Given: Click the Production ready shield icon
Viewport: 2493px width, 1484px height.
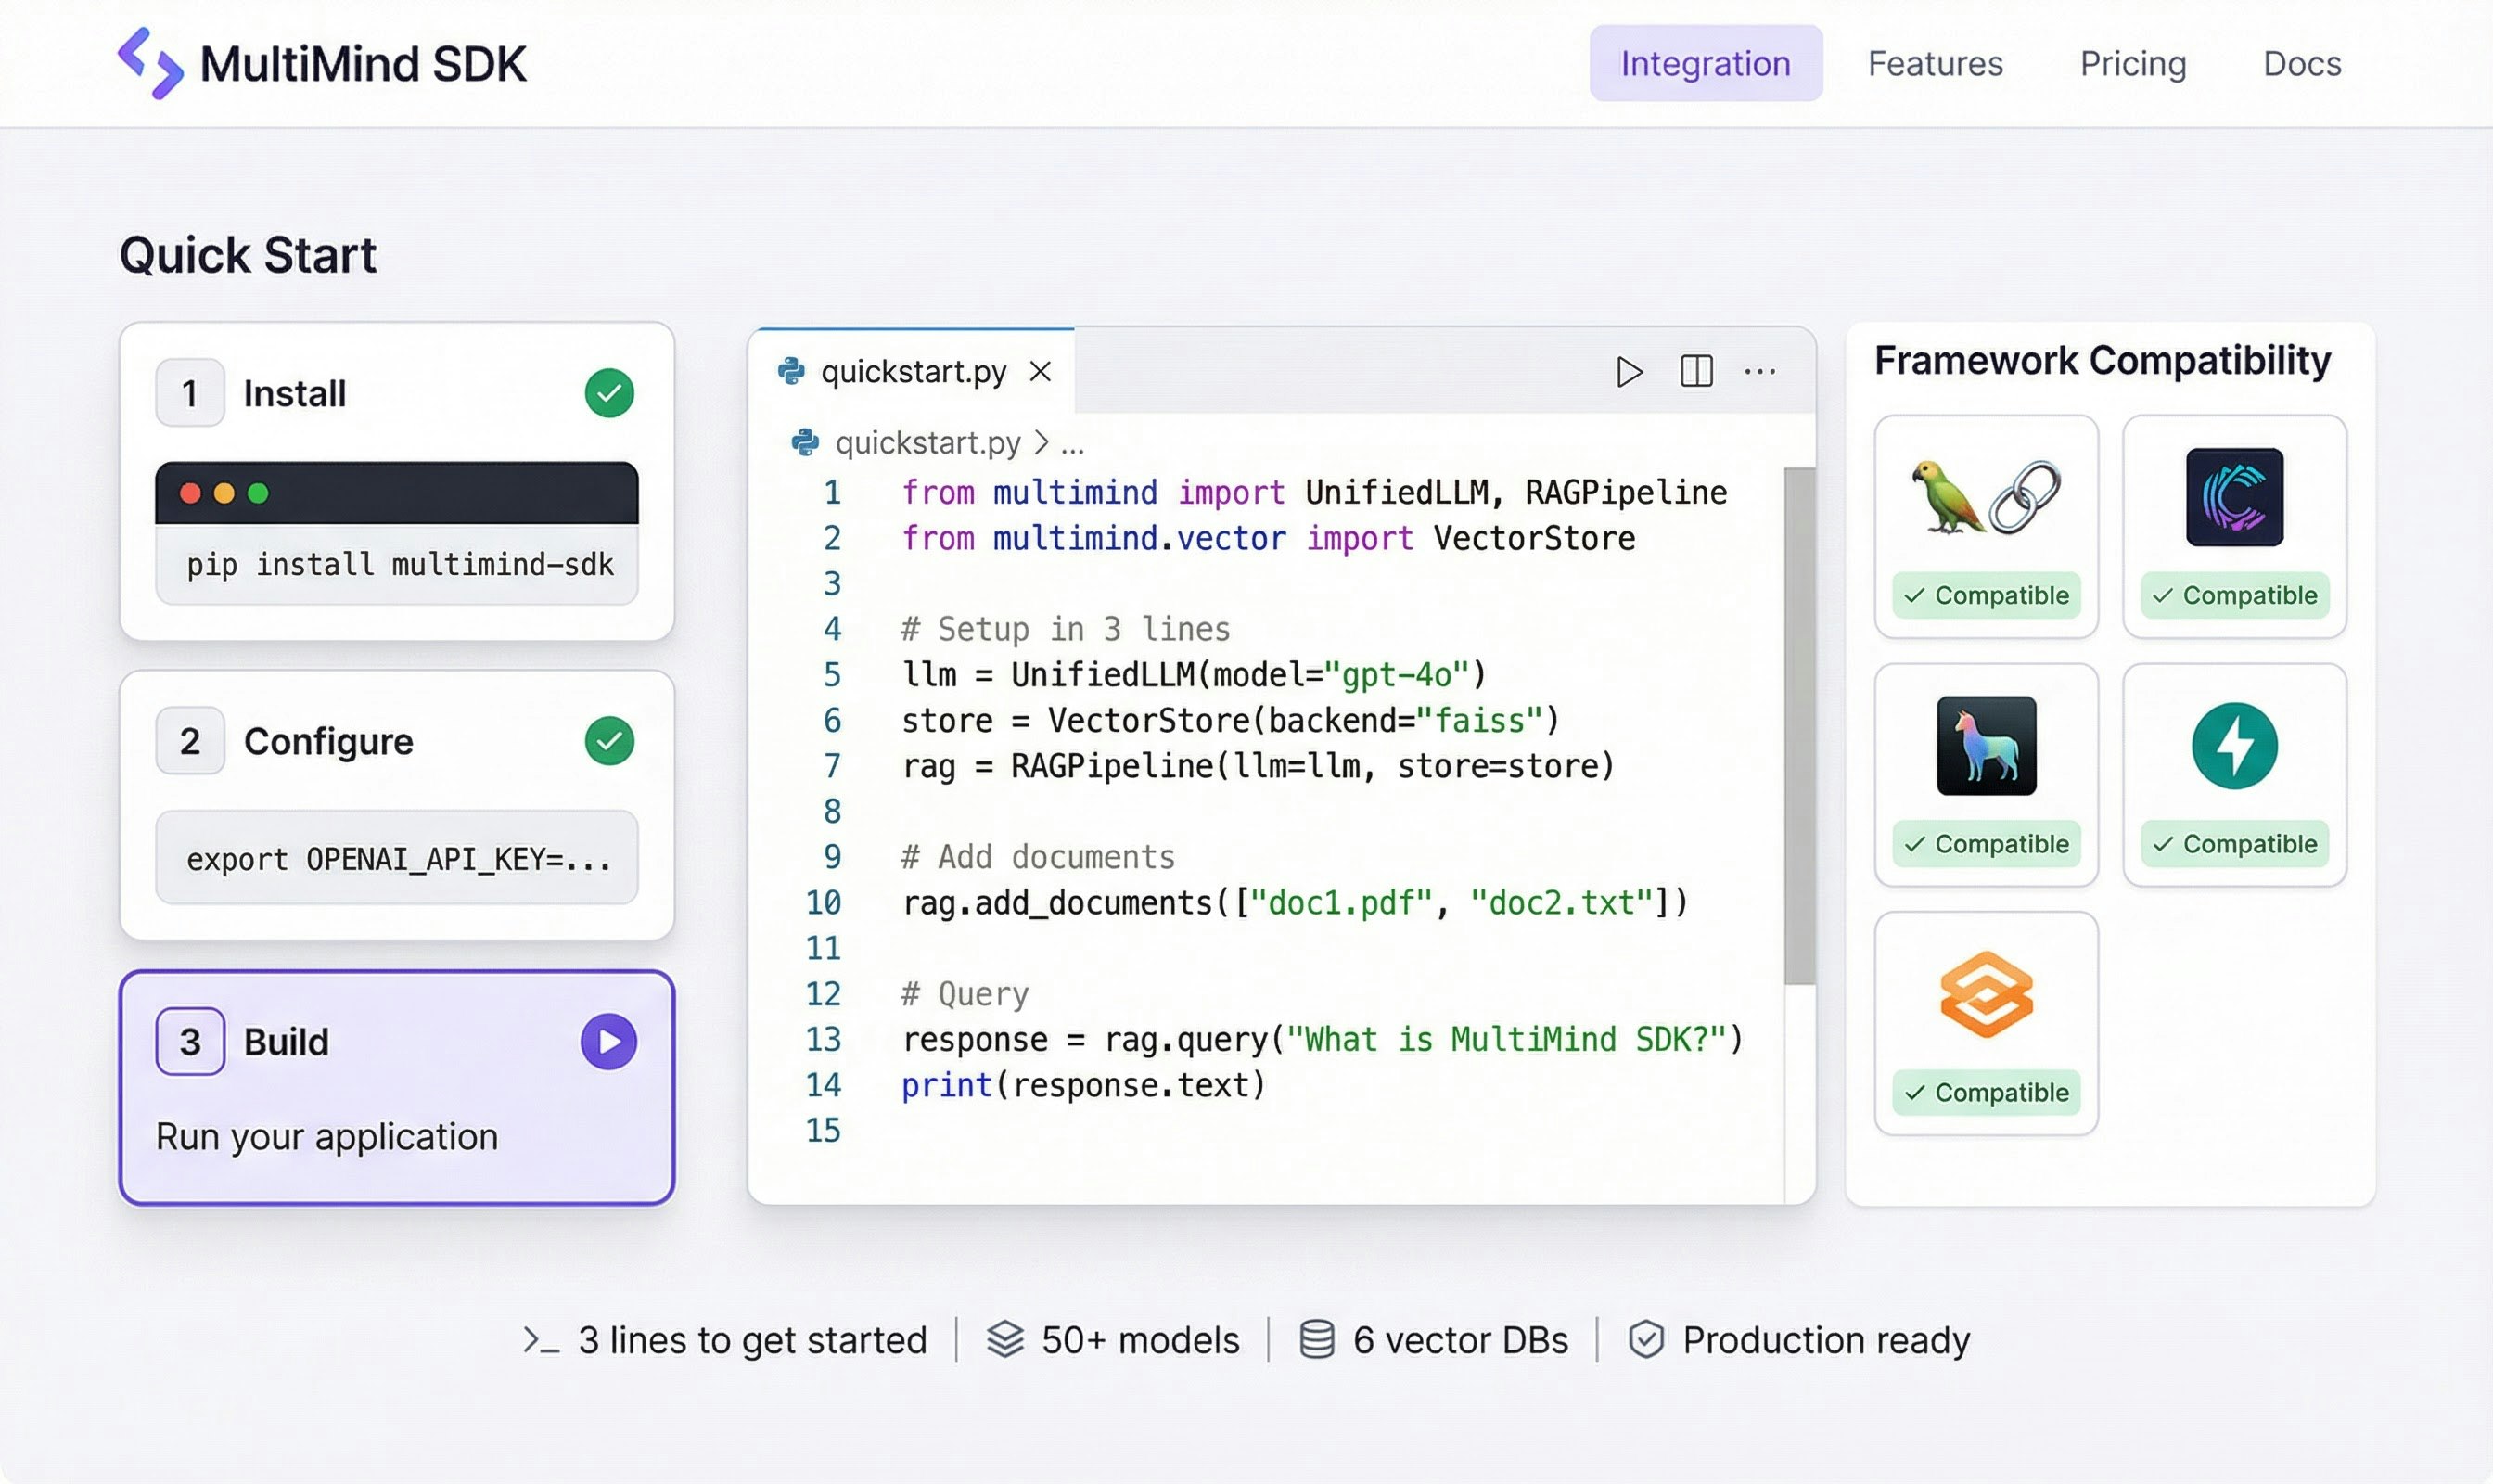Looking at the screenshot, I should point(1648,1340).
